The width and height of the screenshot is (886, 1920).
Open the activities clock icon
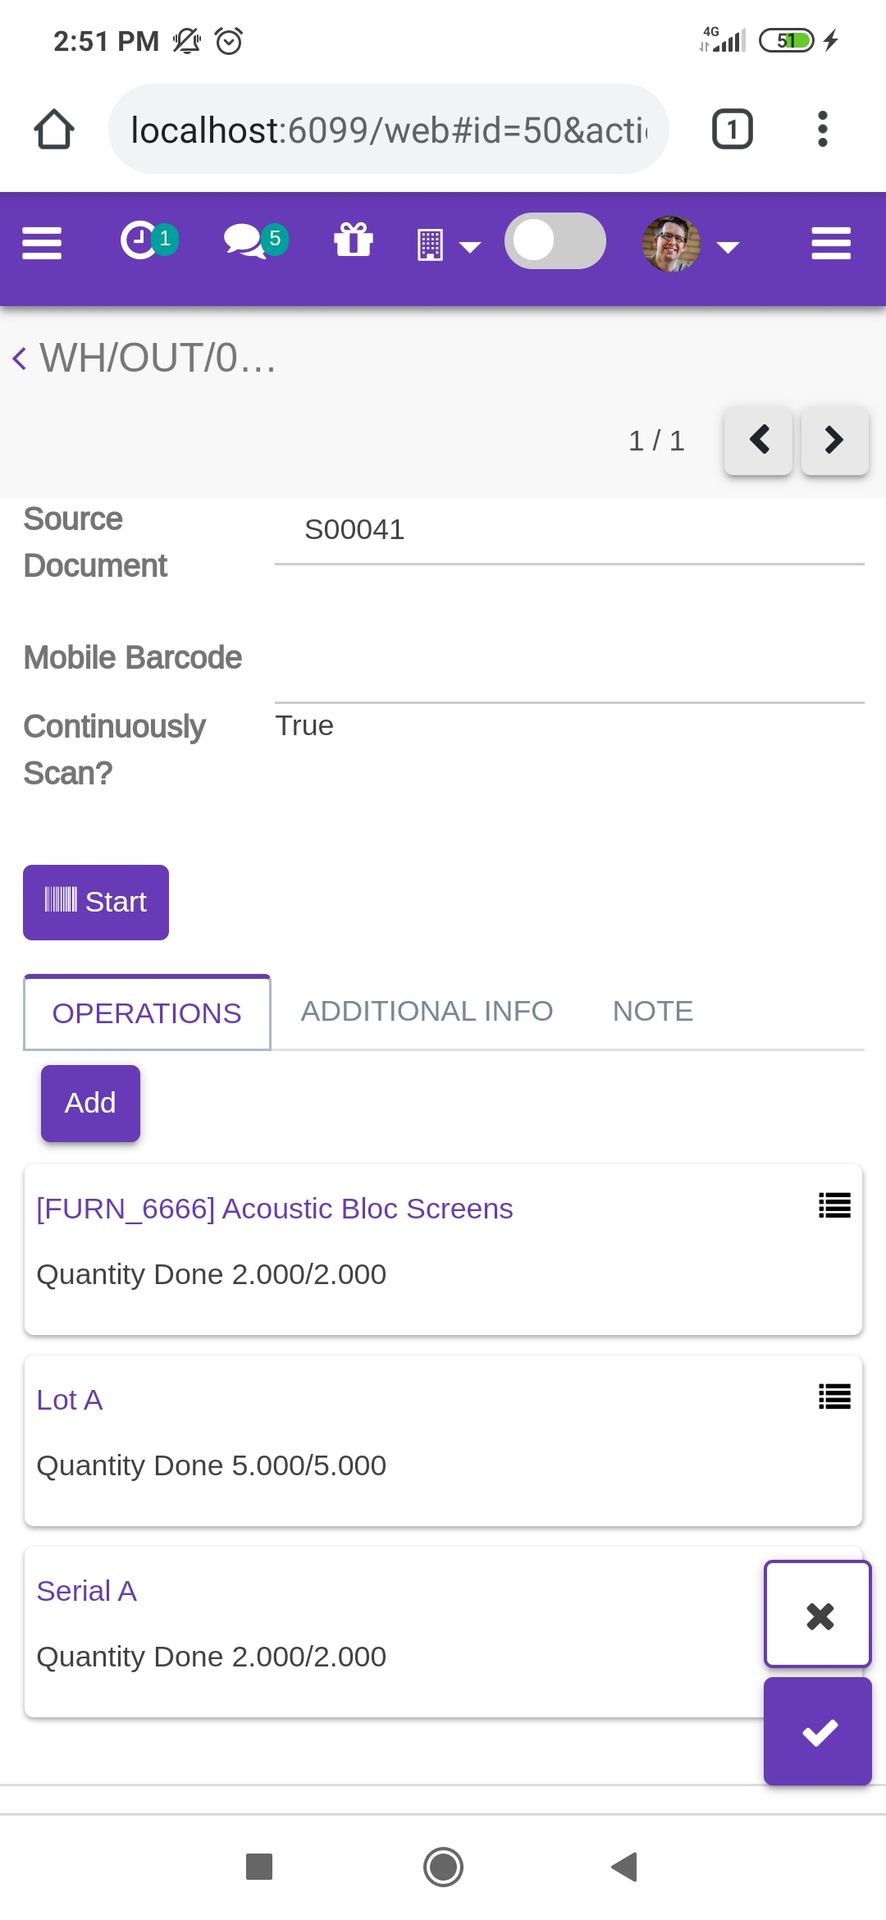[x=149, y=240]
